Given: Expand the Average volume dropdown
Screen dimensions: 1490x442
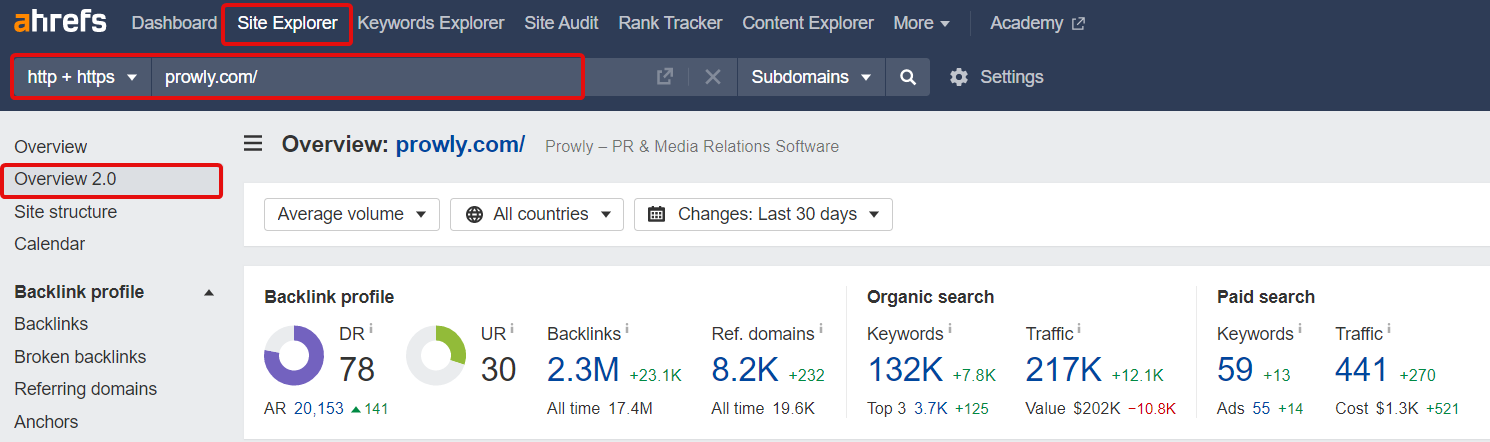Looking at the screenshot, I should 352,214.
